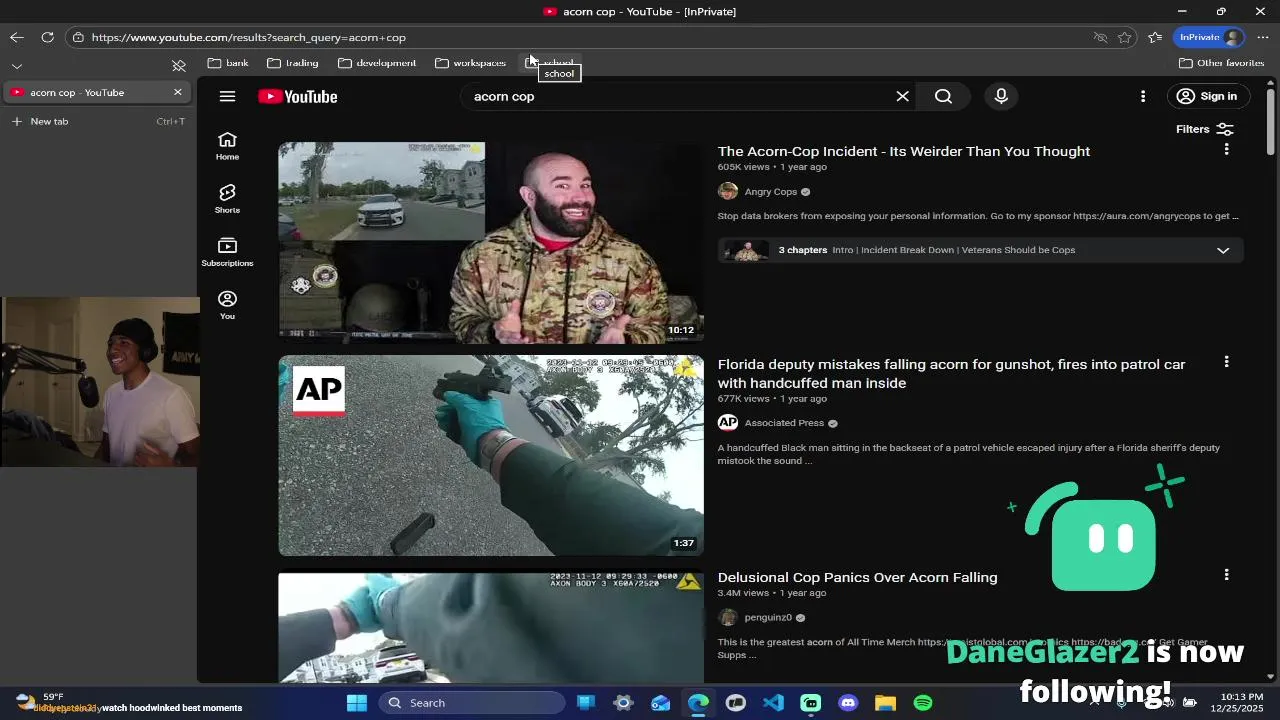Click the InPrivate profile button

[x=1210, y=37]
